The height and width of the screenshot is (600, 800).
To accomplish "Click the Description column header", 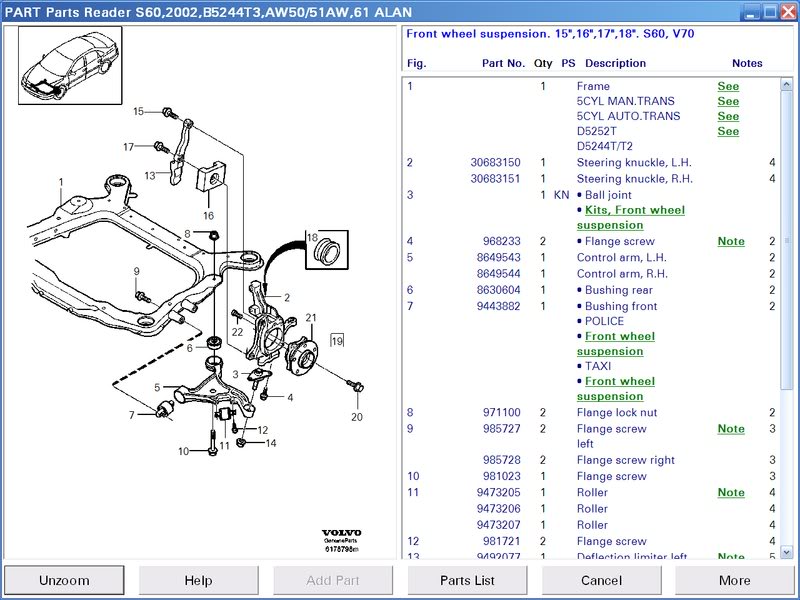I will coord(615,63).
